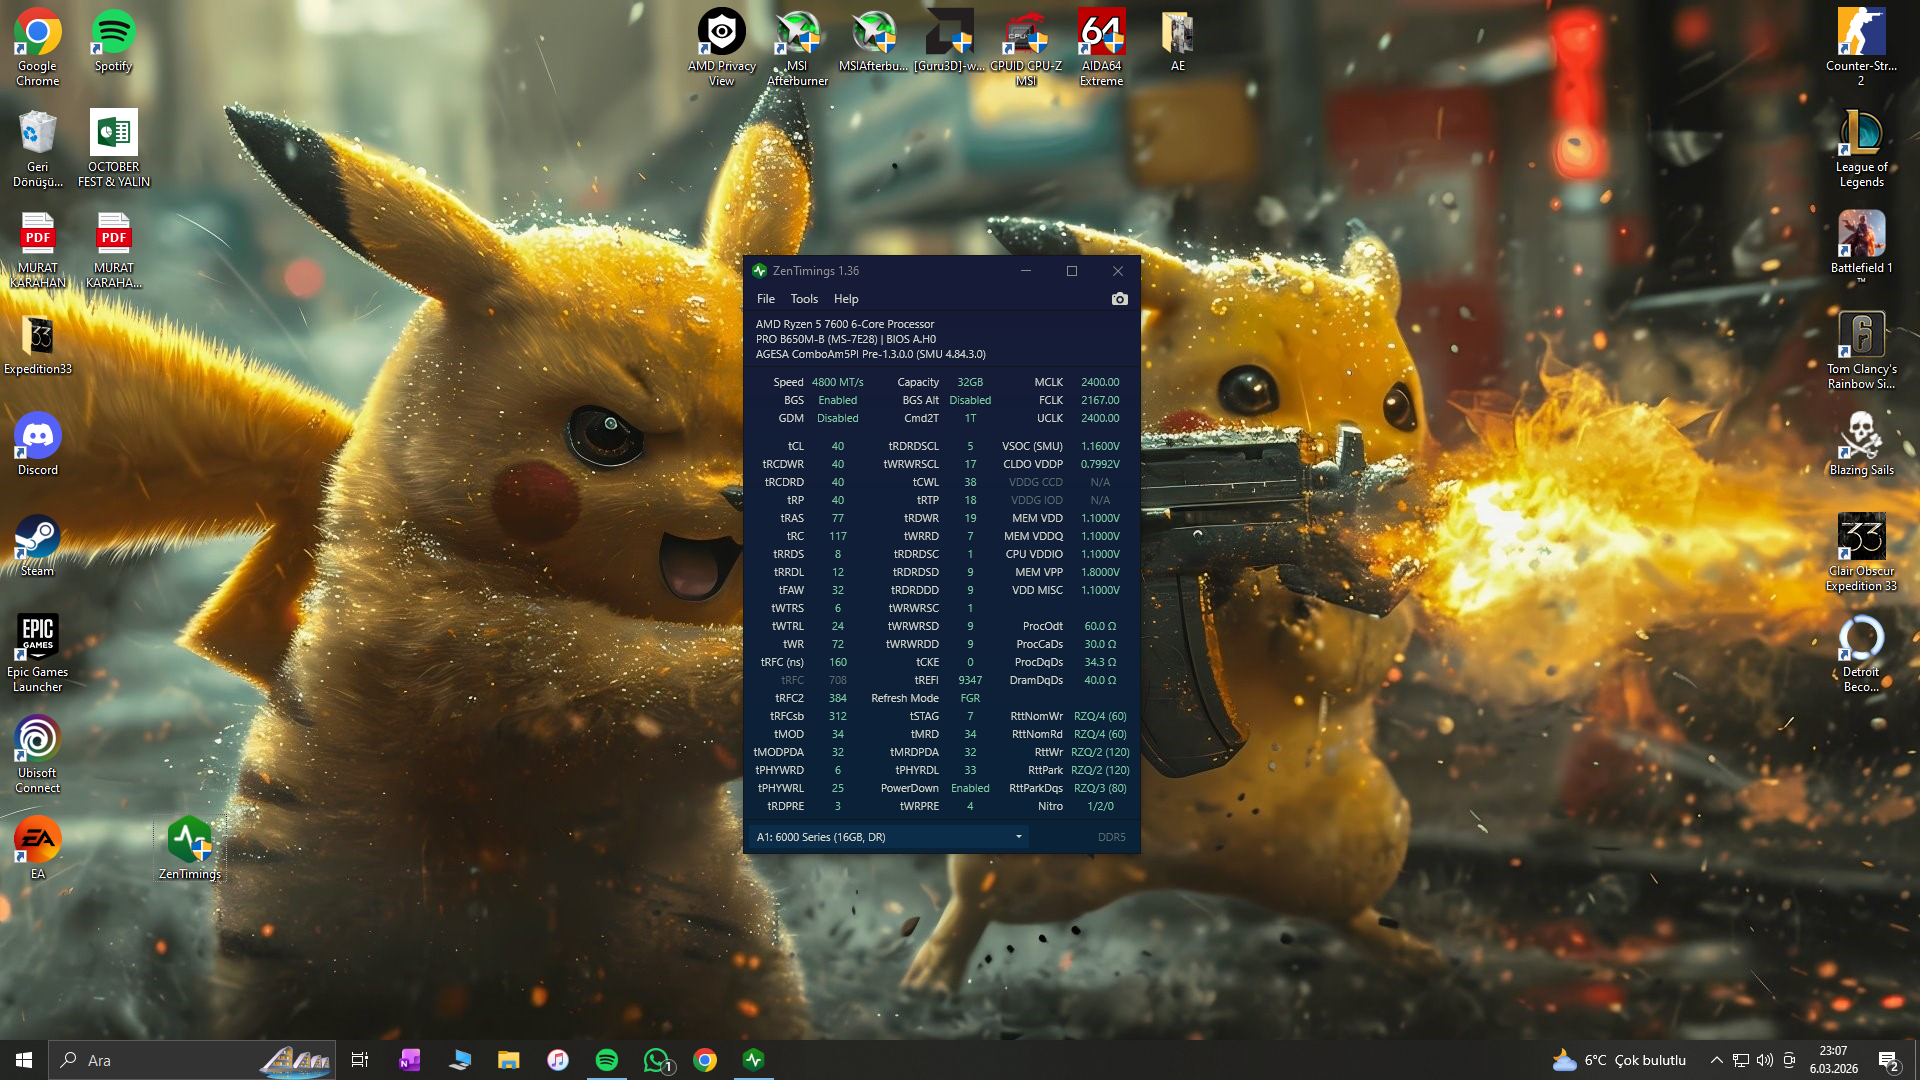Select the CPUID CPU-Z MSI shortcut
1920x1080 pixels.
click(1025, 47)
